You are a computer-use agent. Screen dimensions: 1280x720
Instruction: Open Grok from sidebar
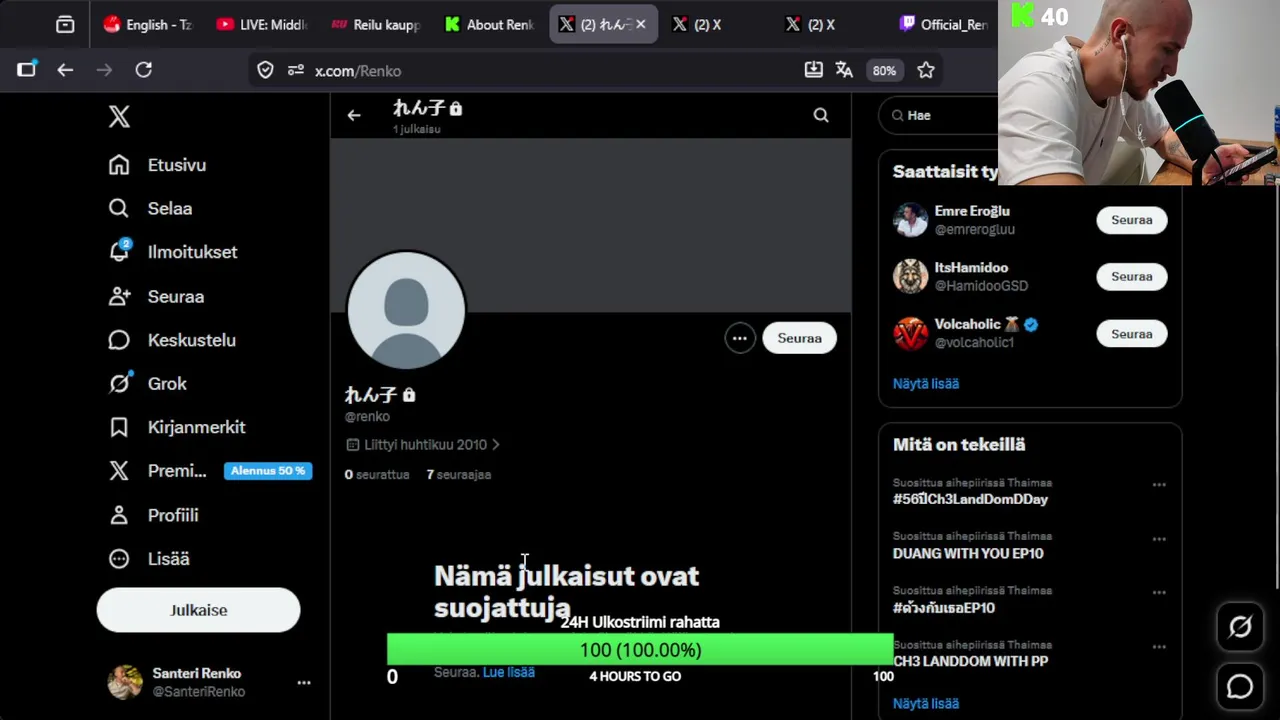pyautogui.click(x=148, y=384)
